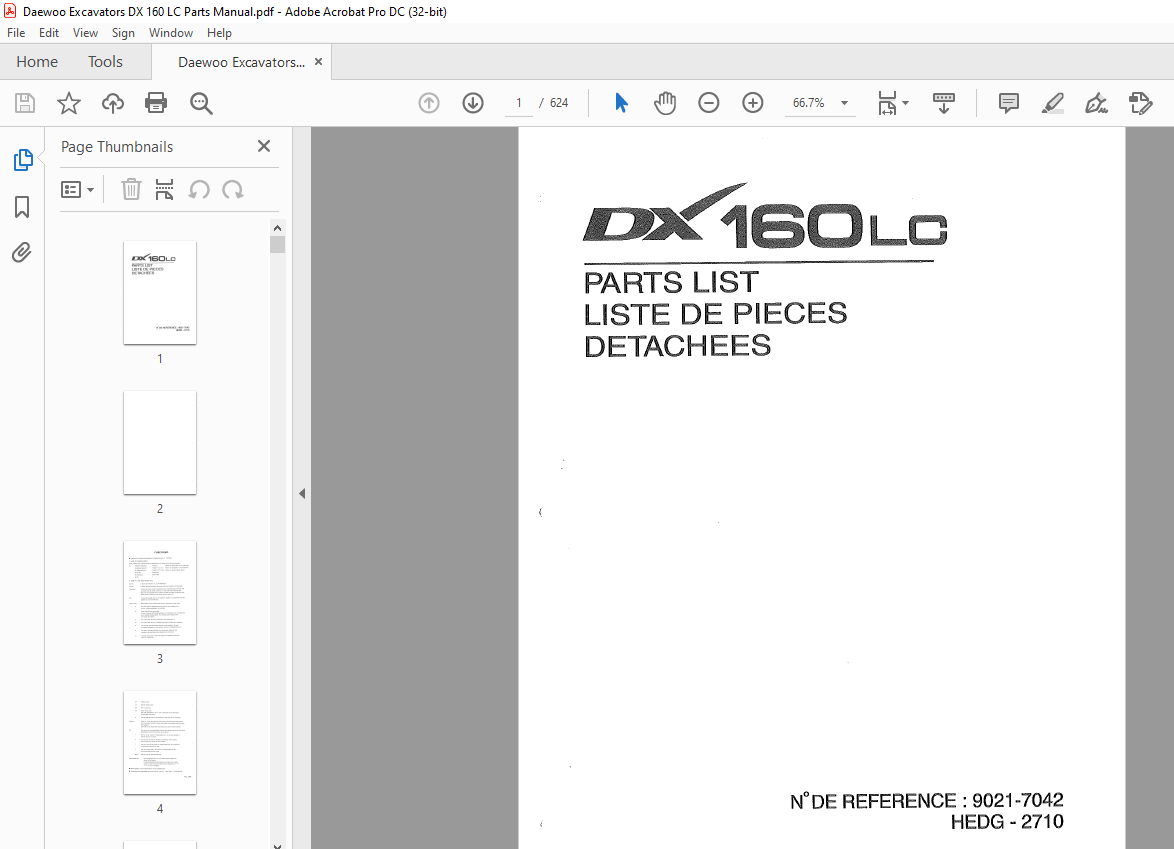Go to next page arrow
1174x849 pixels.
(x=472, y=103)
